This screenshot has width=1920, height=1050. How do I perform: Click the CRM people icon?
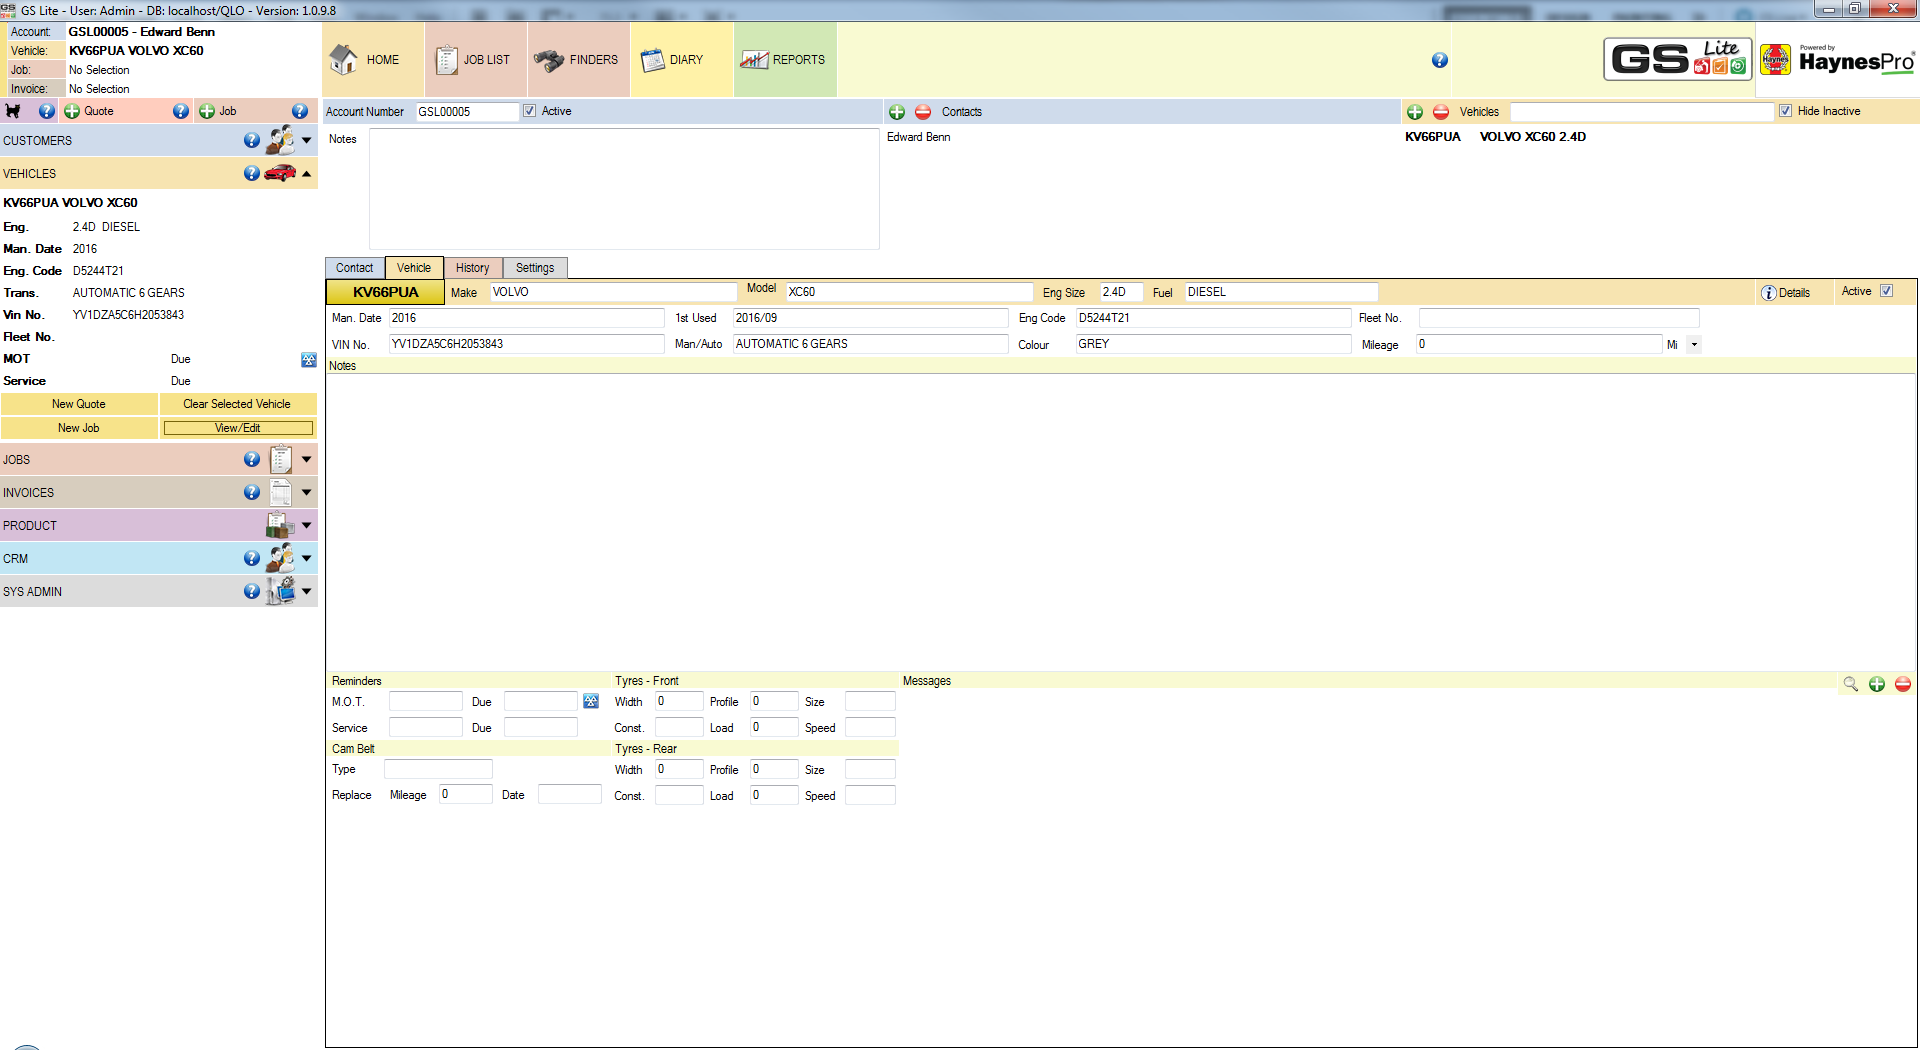click(280, 558)
